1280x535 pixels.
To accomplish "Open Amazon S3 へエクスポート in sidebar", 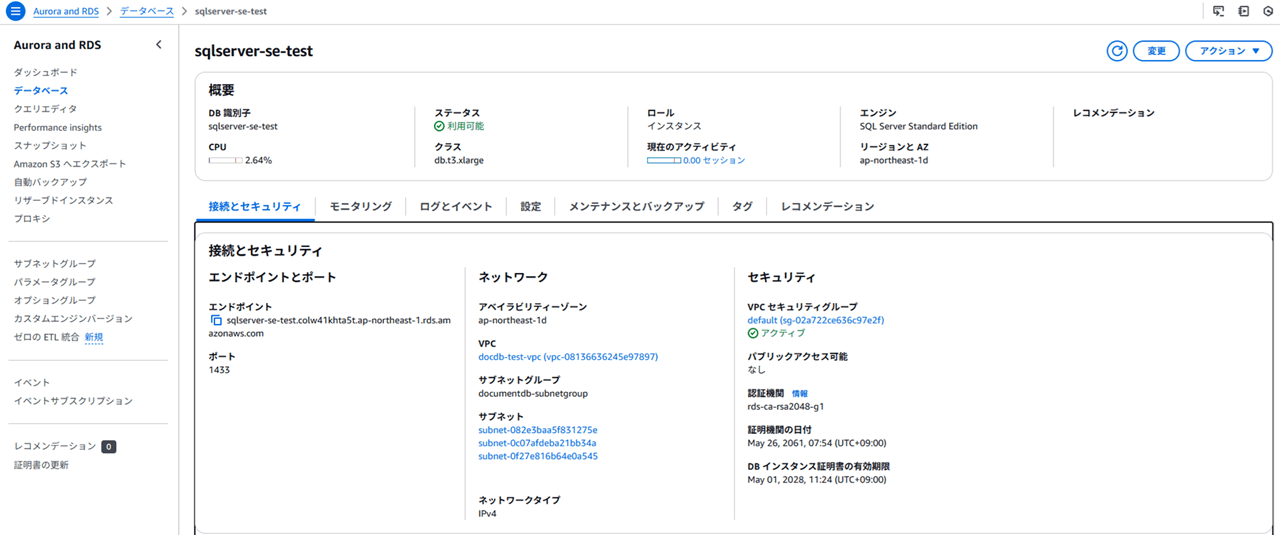I will [x=70, y=164].
